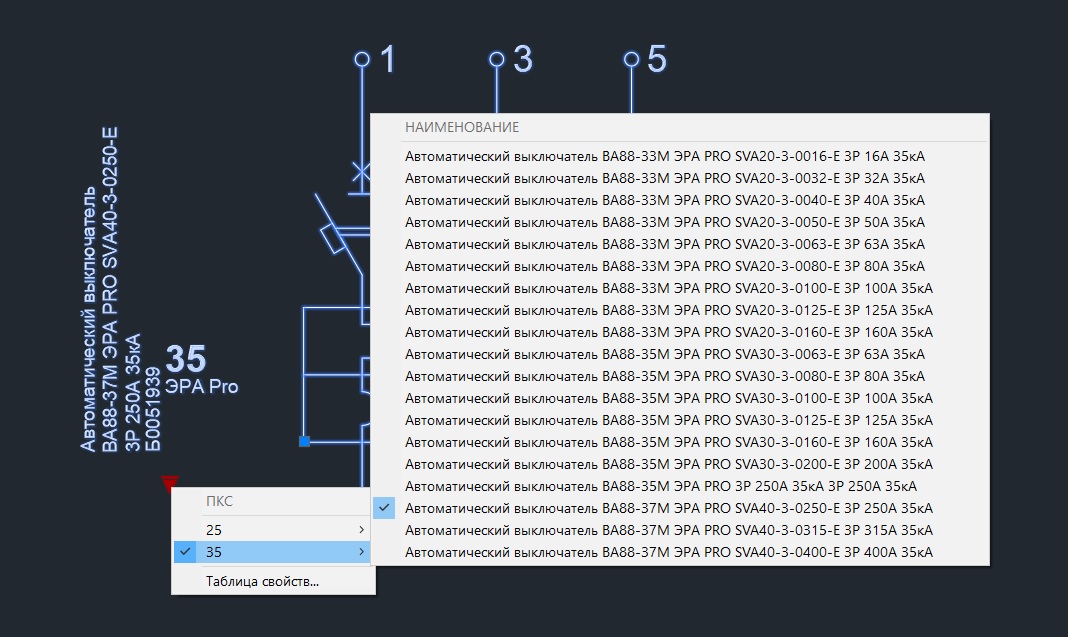Pick the ВА88-35М SVA30-3-0160-E 160А entry
The width and height of the screenshot is (1068, 637).
pos(680,442)
